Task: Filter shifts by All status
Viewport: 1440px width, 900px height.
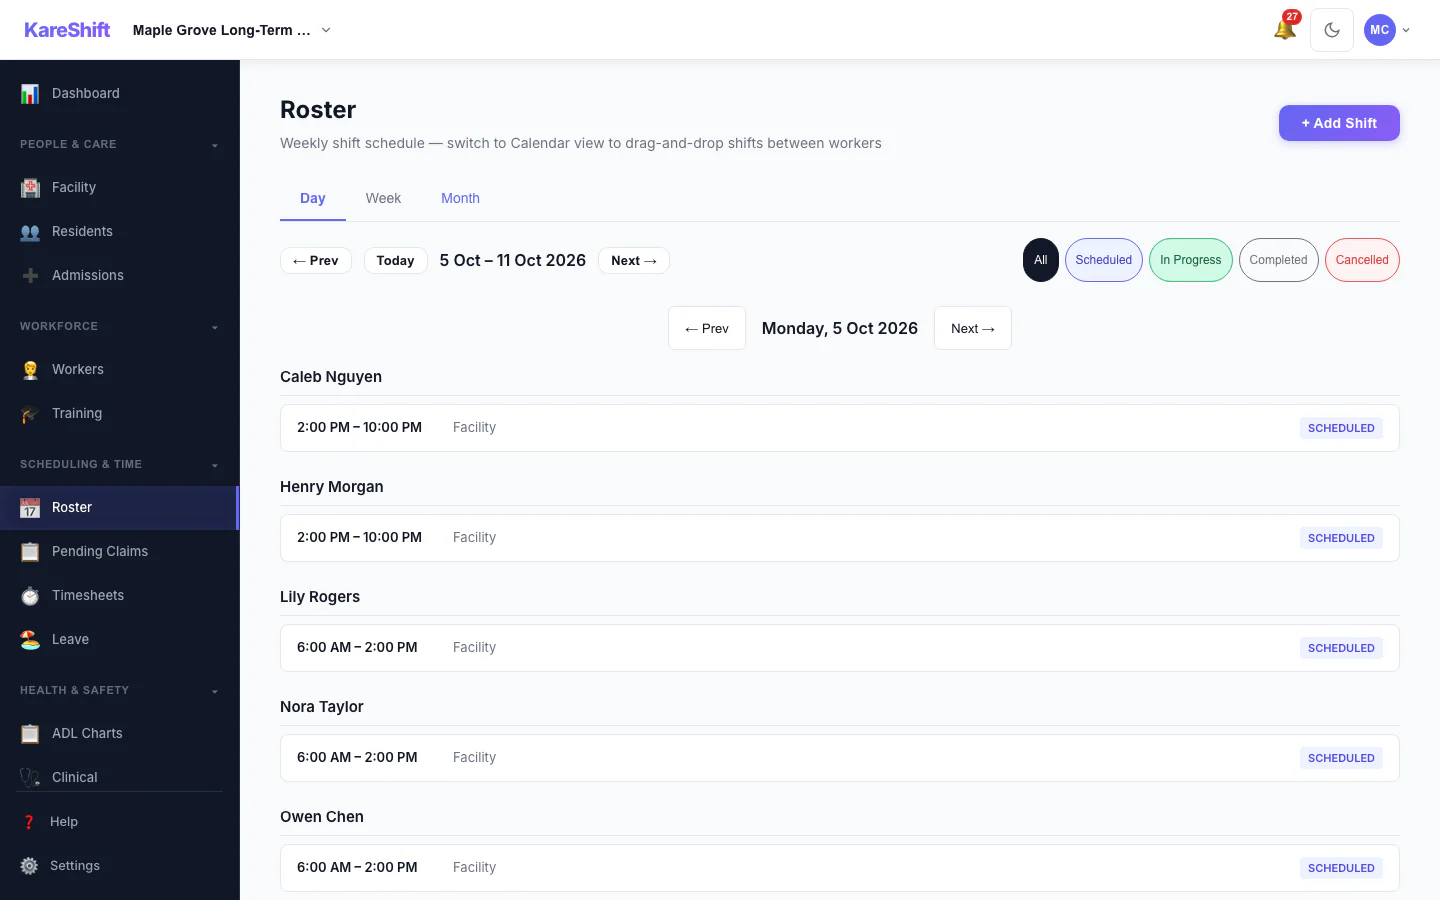Action: (x=1041, y=260)
